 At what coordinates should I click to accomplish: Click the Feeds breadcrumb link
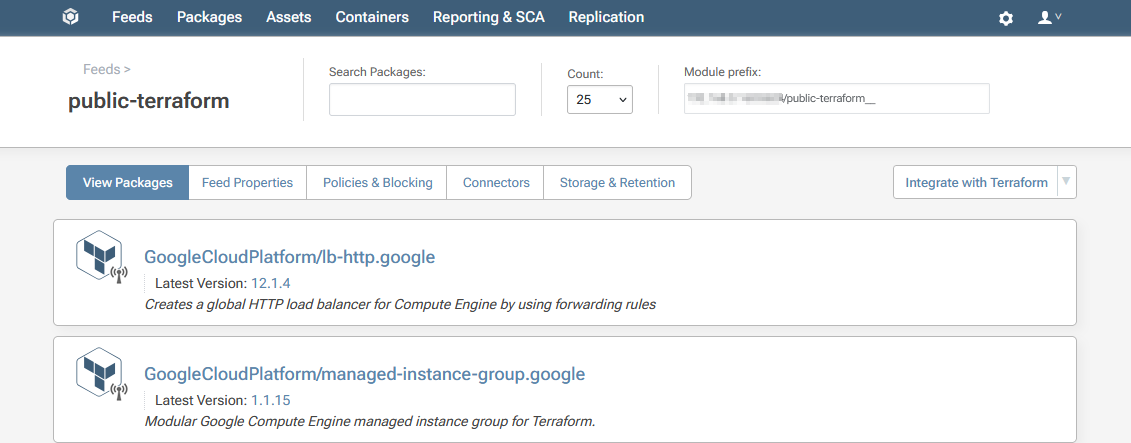tap(102, 70)
